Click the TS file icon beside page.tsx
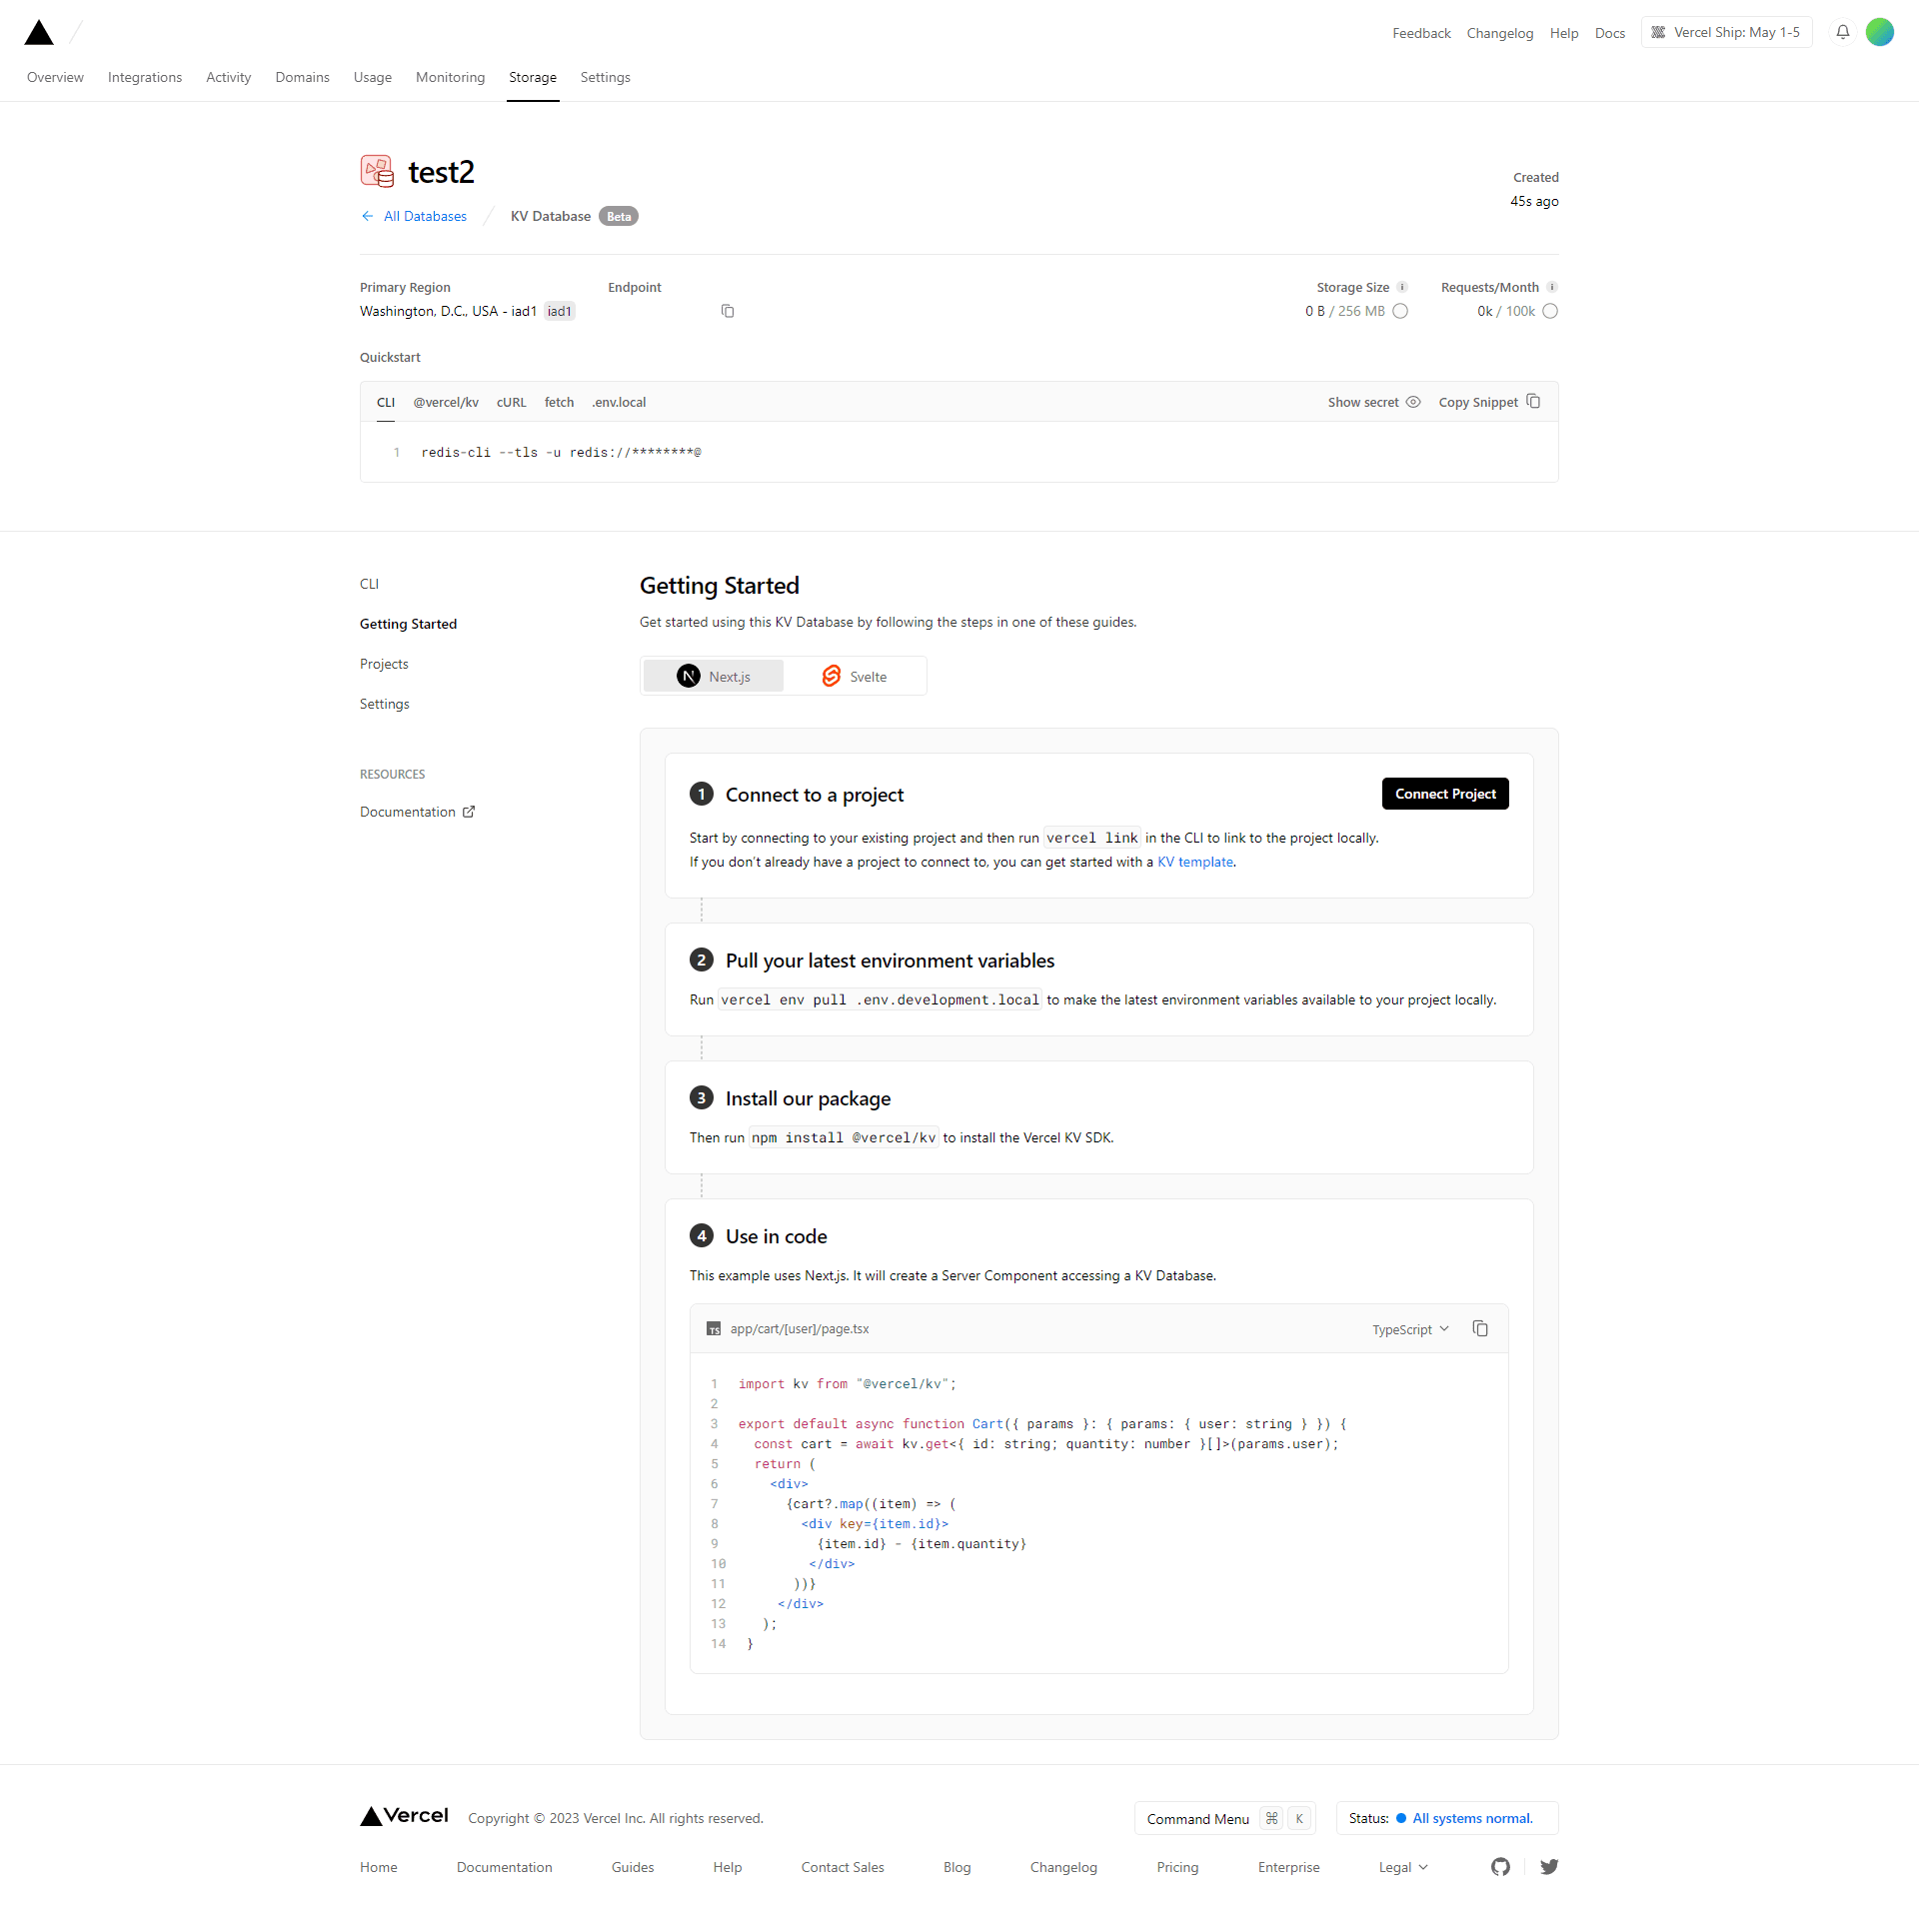The image size is (1919, 1932). tap(713, 1328)
